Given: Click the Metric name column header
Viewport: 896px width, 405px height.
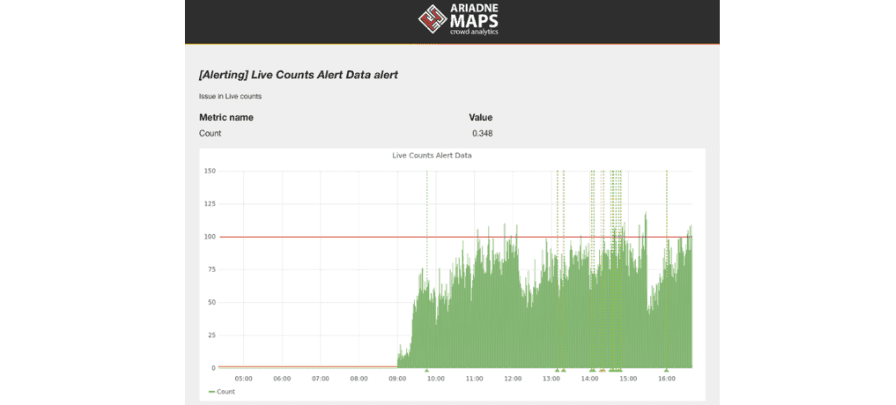Looking at the screenshot, I should click(x=226, y=118).
